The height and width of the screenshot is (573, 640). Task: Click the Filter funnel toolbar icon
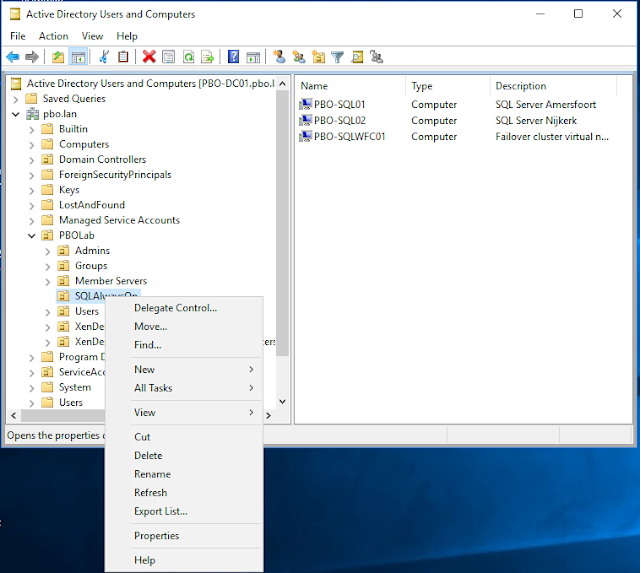click(x=338, y=57)
